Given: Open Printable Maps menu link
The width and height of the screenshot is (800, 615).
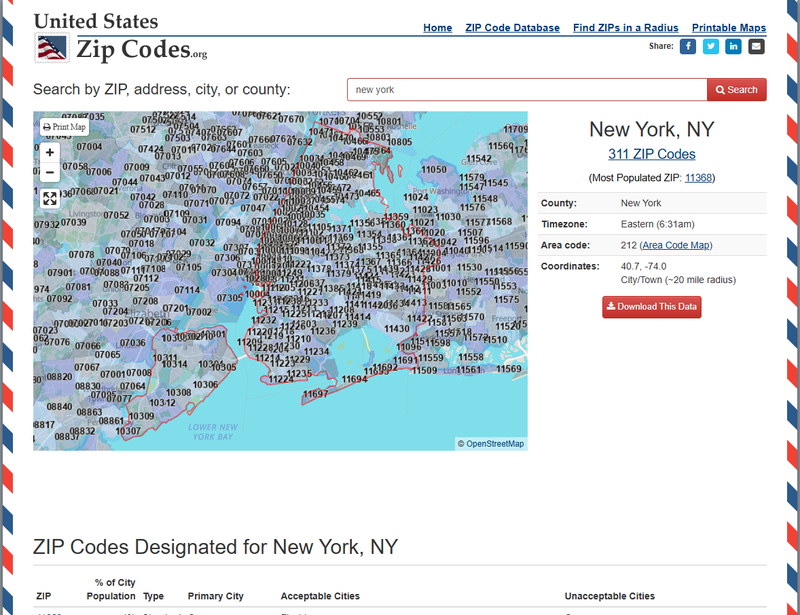Looking at the screenshot, I should point(729,28).
